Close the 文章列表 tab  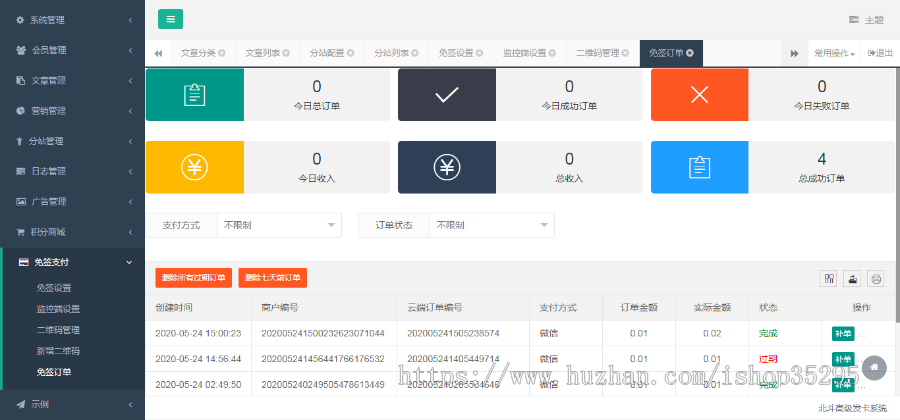click(x=286, y=53)
